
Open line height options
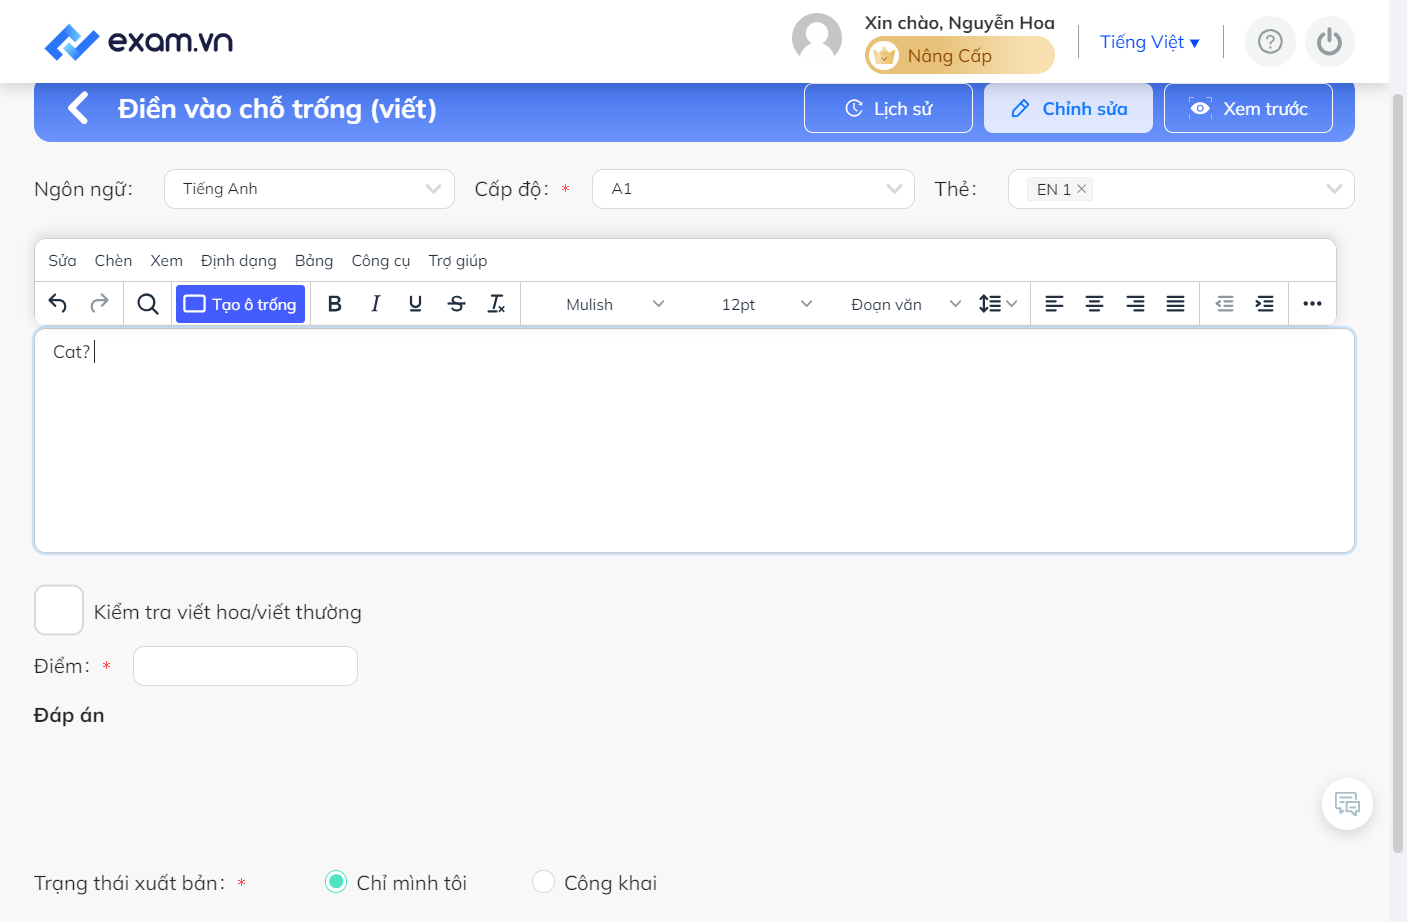tap(997, 304)
